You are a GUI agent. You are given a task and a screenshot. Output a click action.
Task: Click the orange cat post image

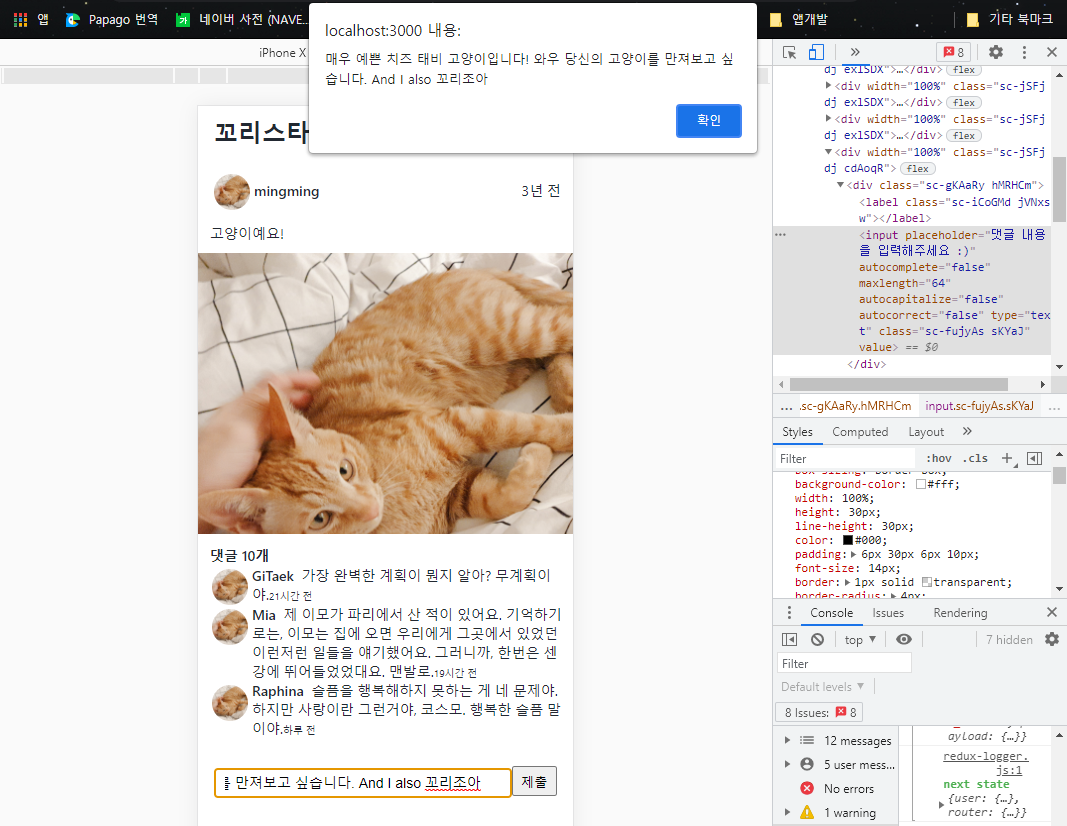click(385, 393)
